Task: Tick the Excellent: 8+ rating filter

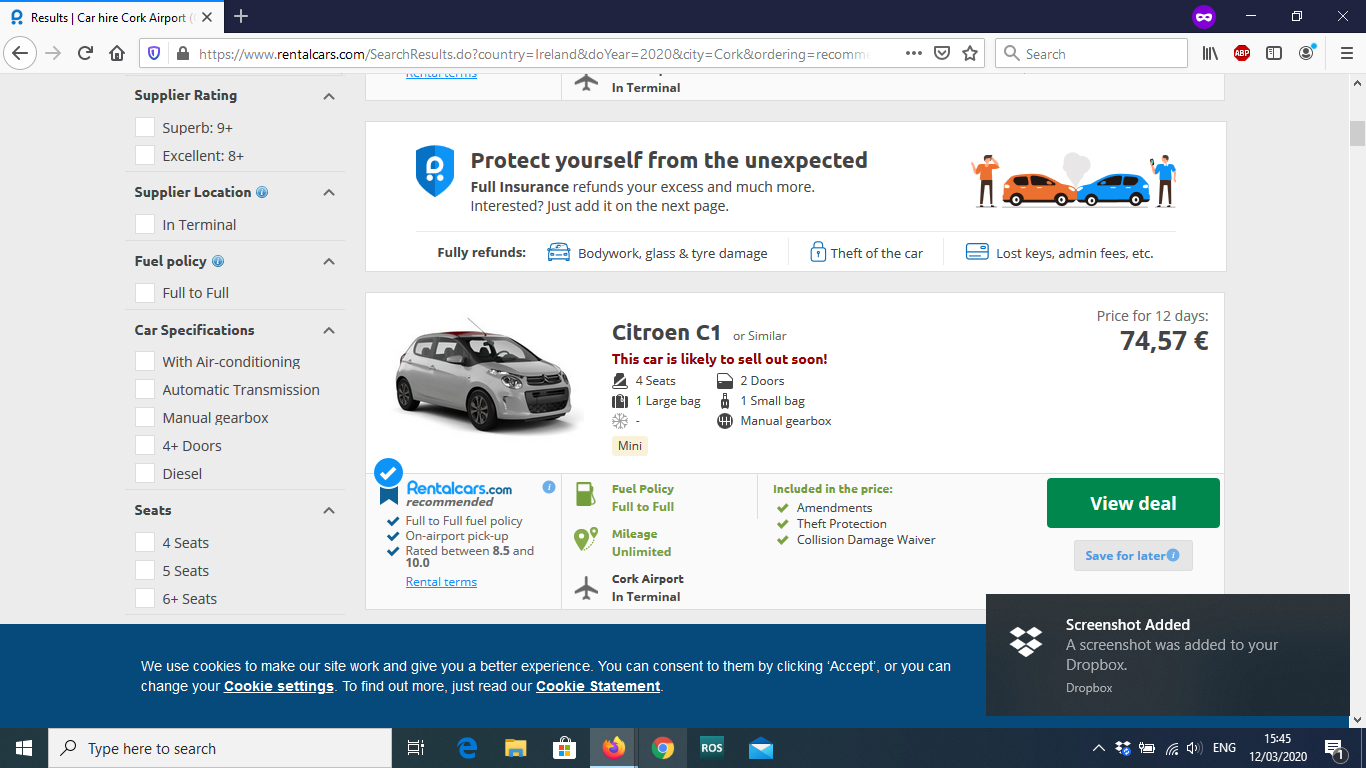Action: [145, 155]
